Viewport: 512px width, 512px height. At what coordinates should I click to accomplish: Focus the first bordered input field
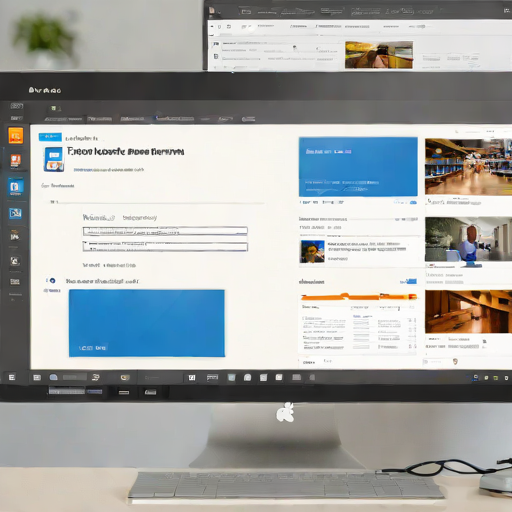pos(165,231)
